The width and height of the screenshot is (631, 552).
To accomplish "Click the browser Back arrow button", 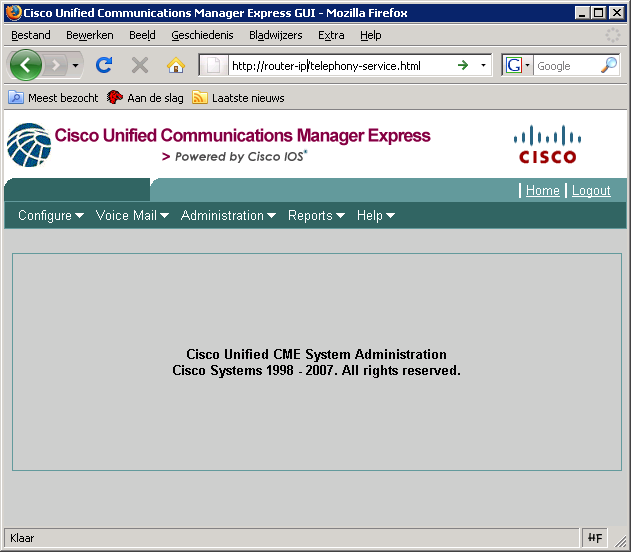I will (27, 65).
